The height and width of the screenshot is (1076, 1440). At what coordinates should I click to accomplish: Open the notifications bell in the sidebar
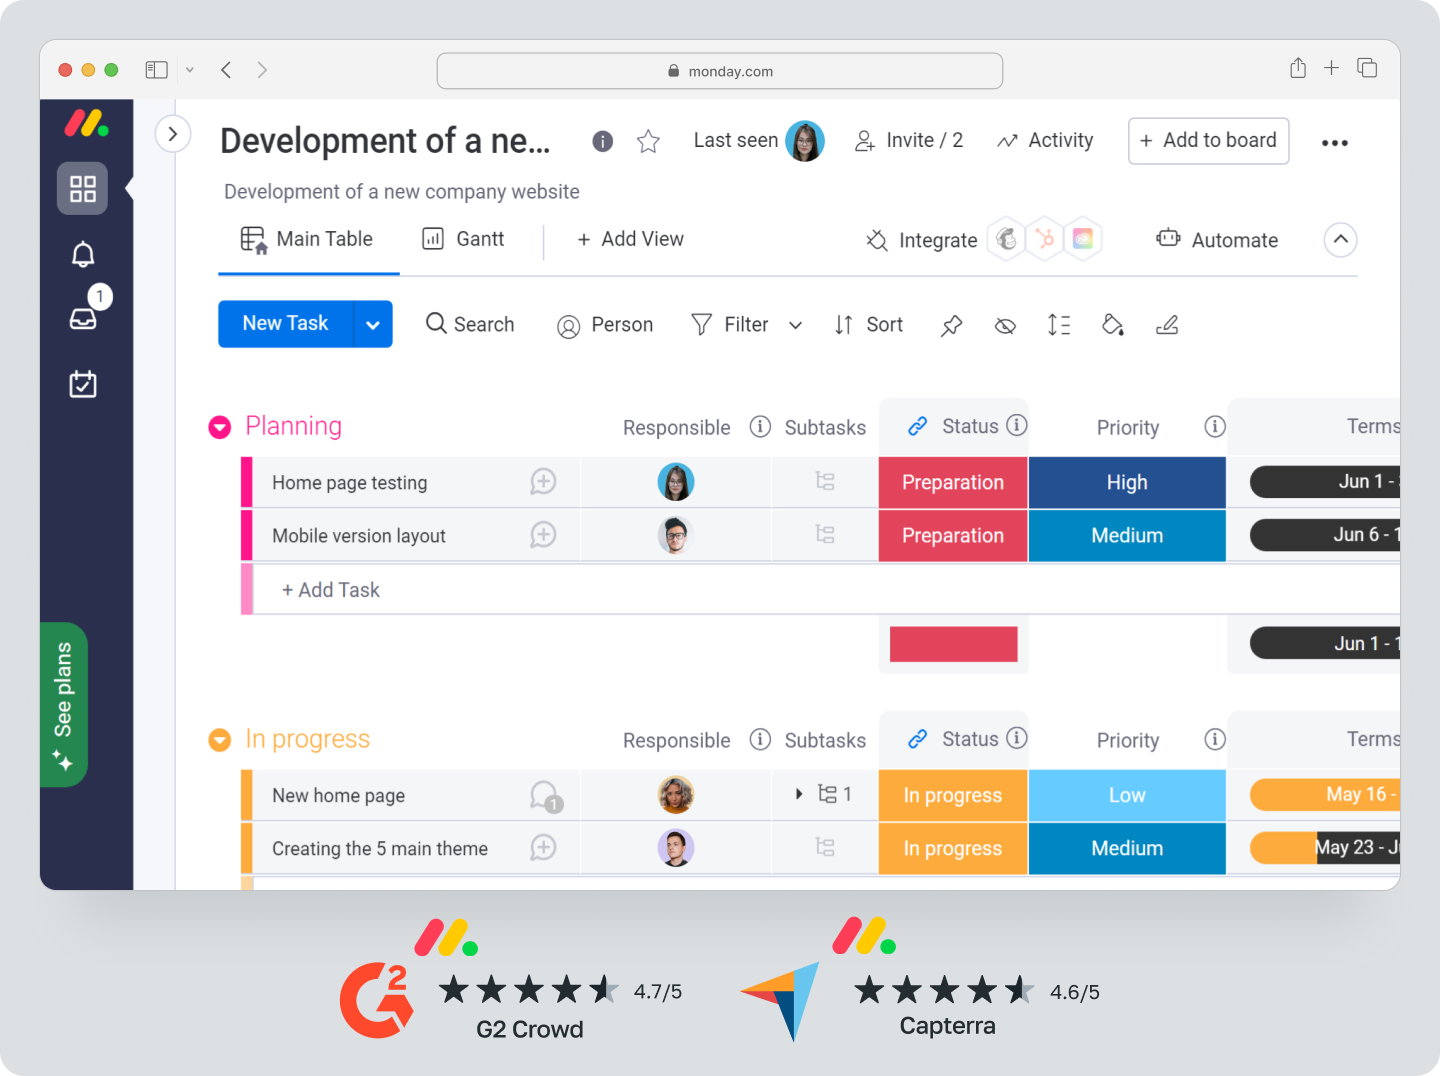click(84, 254)
